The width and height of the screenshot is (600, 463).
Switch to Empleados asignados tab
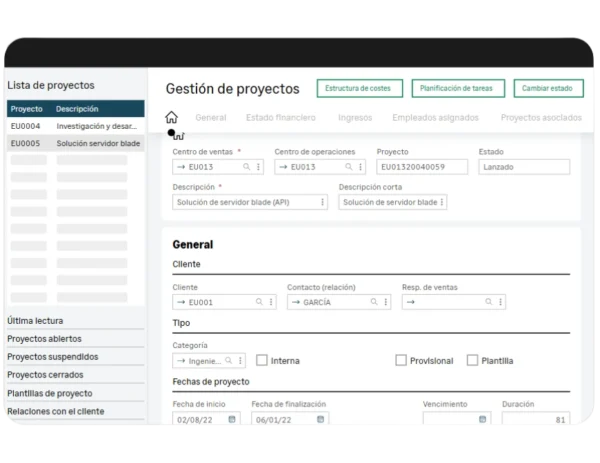coord(435,117)
